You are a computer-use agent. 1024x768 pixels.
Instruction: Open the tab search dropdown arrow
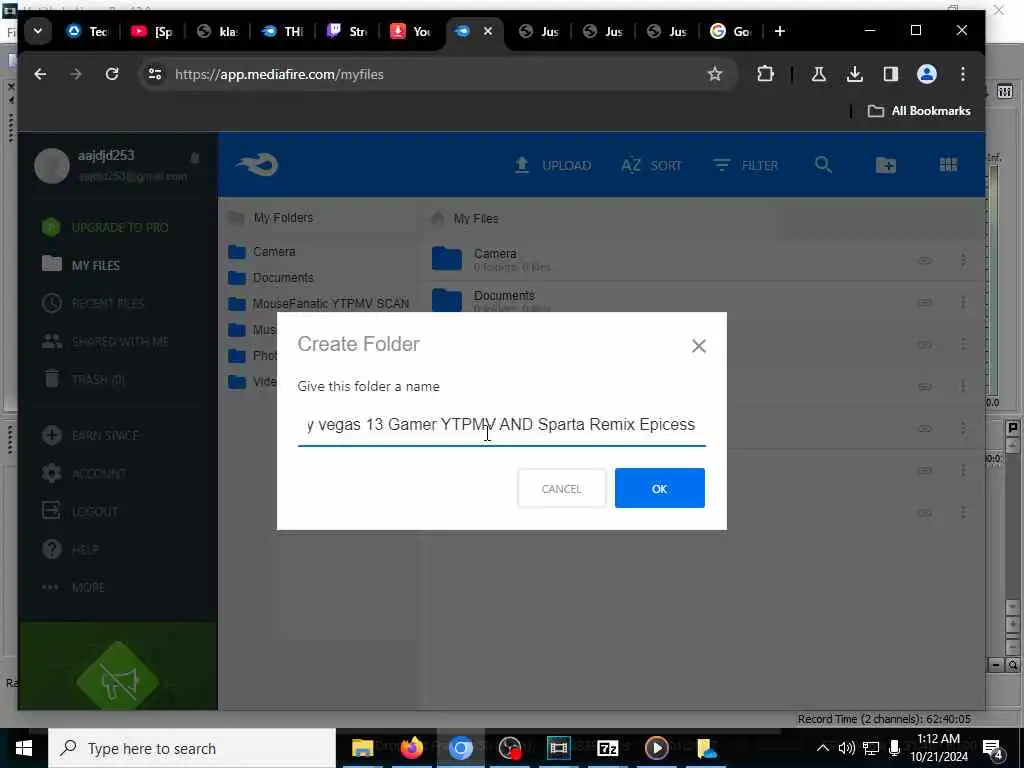(x=38, y=31)
